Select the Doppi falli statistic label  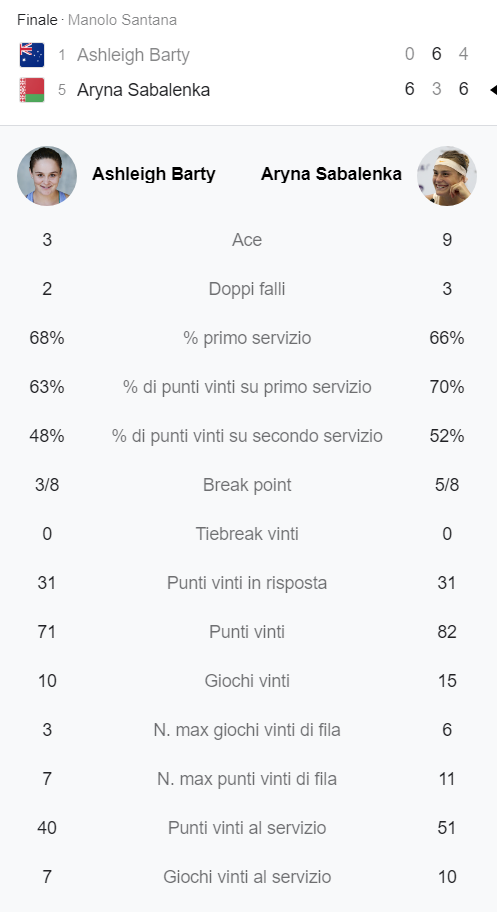tap(247, 289)
